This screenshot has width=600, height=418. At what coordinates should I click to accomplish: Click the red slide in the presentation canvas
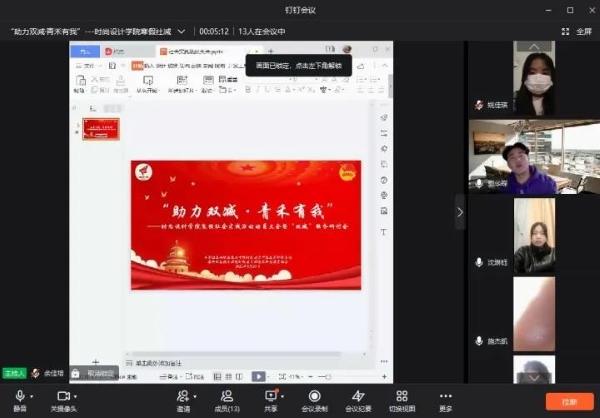coord(245,224)
